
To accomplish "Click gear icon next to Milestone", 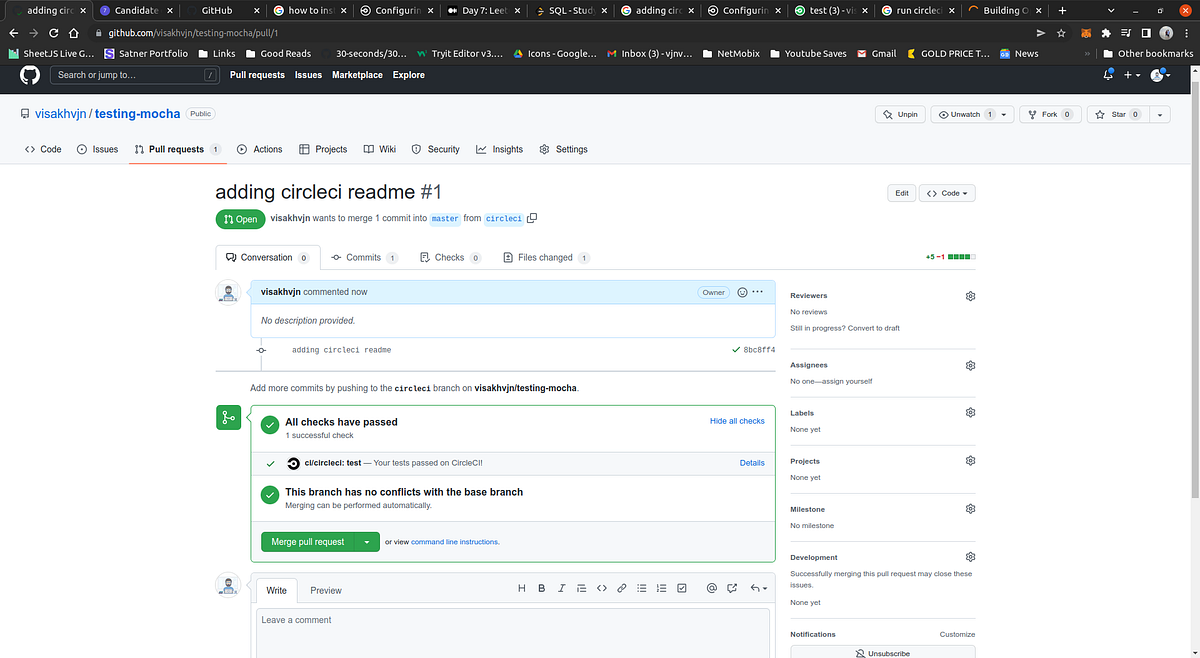I will pyautogui.click(x=970, y=509).
